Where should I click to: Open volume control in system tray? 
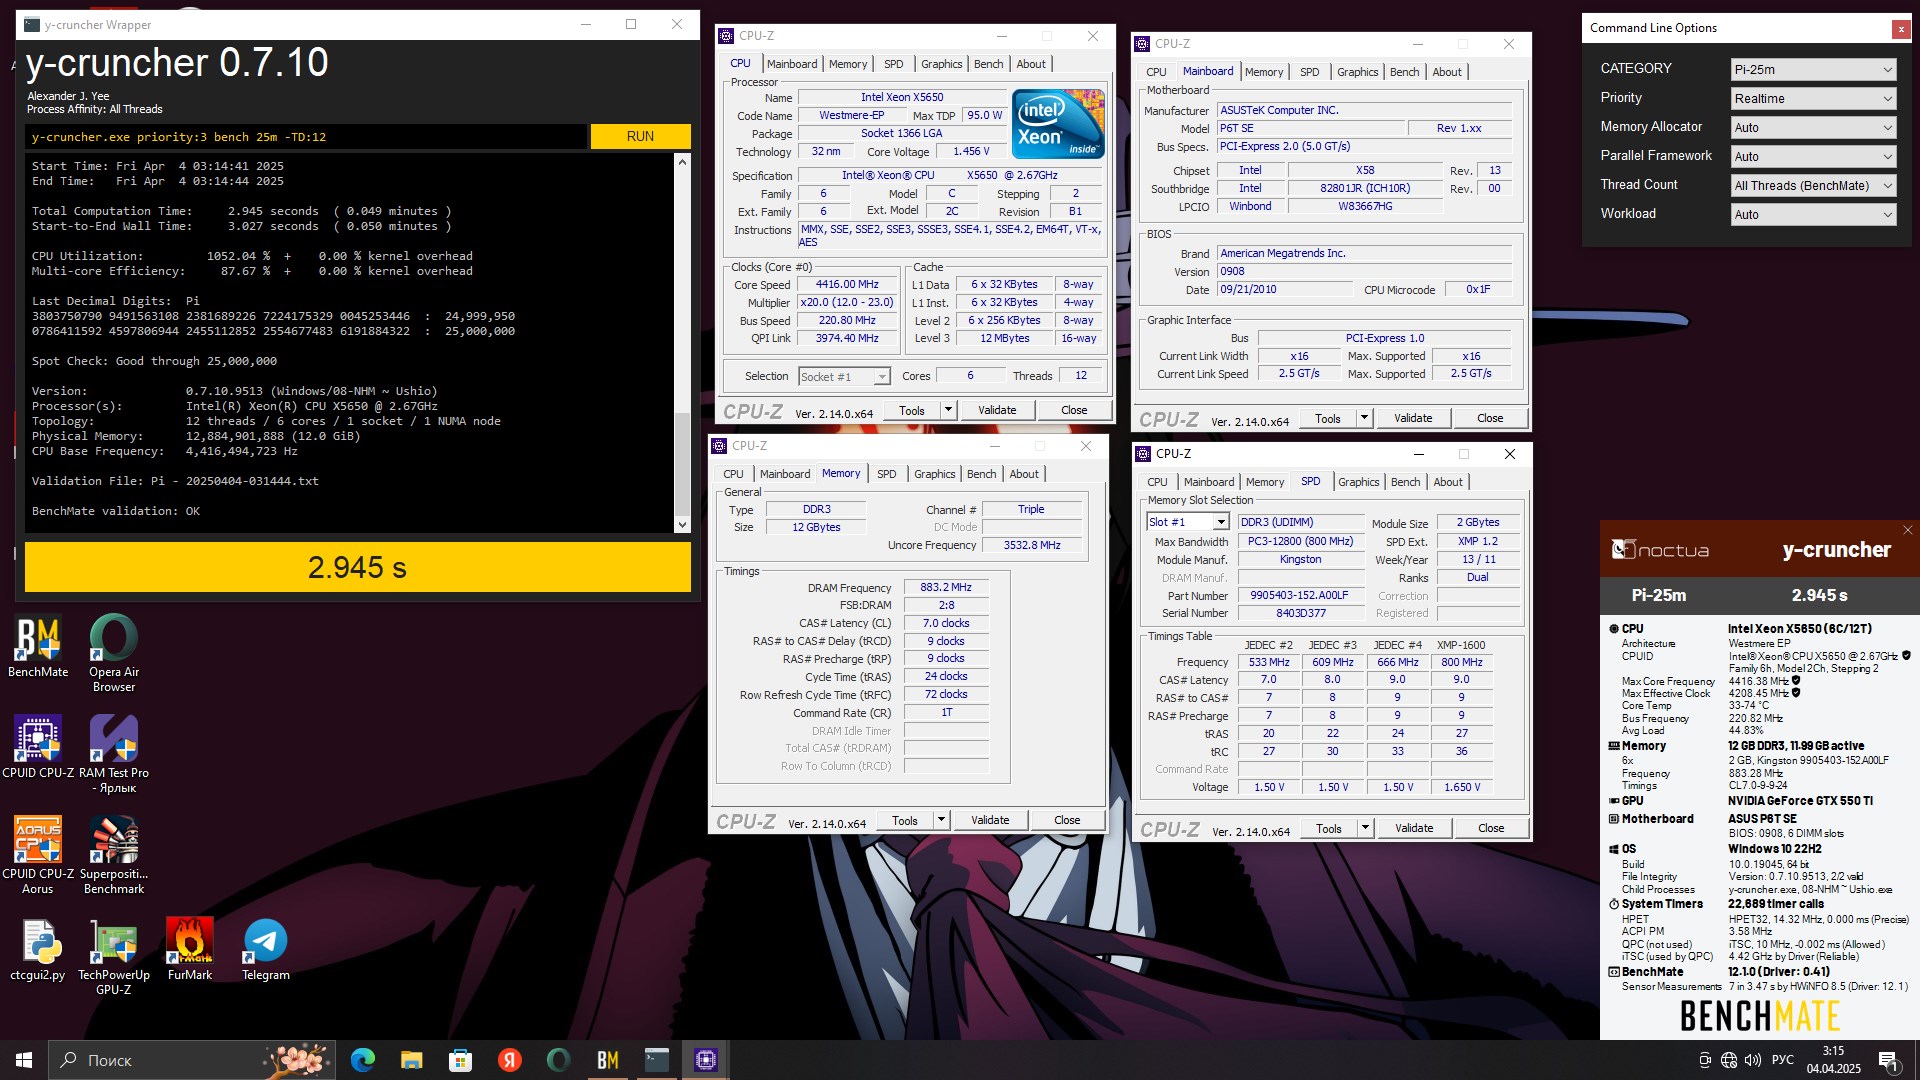(1753, 1060)
